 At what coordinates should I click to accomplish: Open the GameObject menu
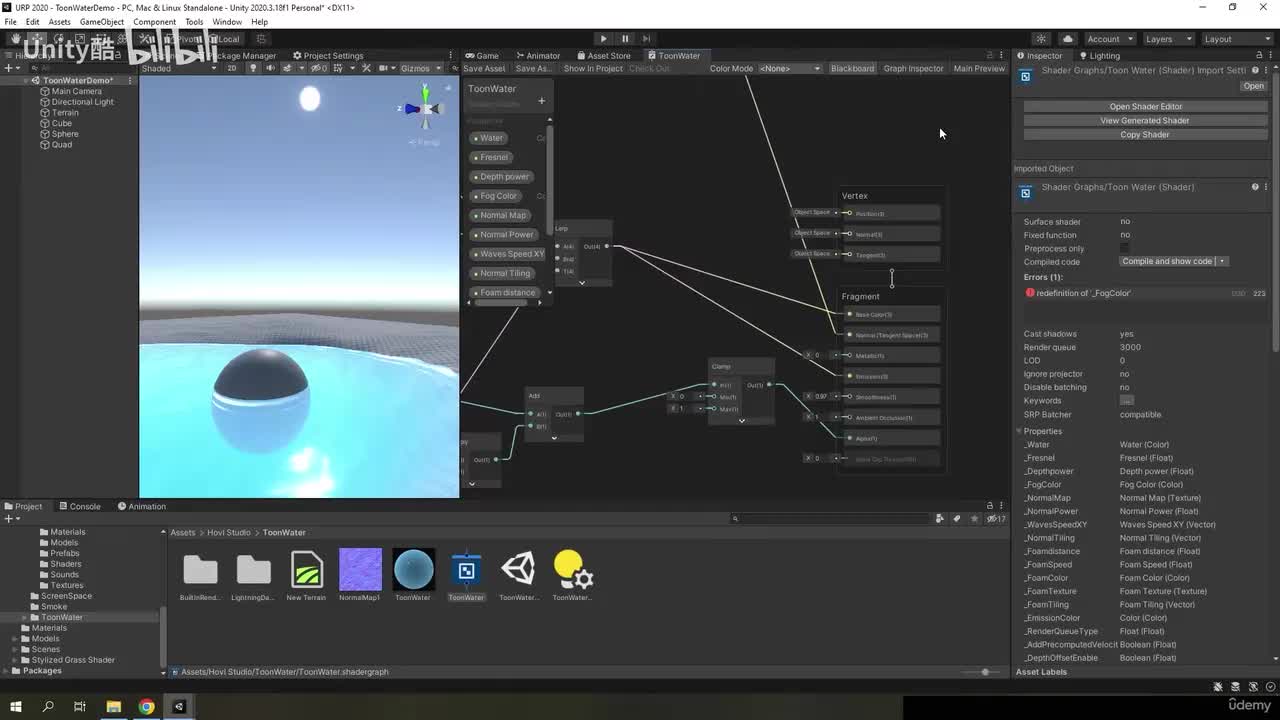[x=102, y=22]
